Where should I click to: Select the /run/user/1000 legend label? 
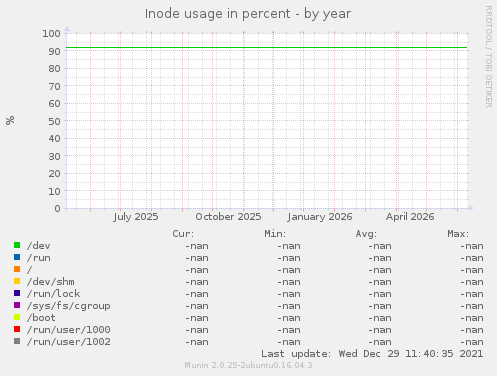pyautogui.click(x=69, y=330)
